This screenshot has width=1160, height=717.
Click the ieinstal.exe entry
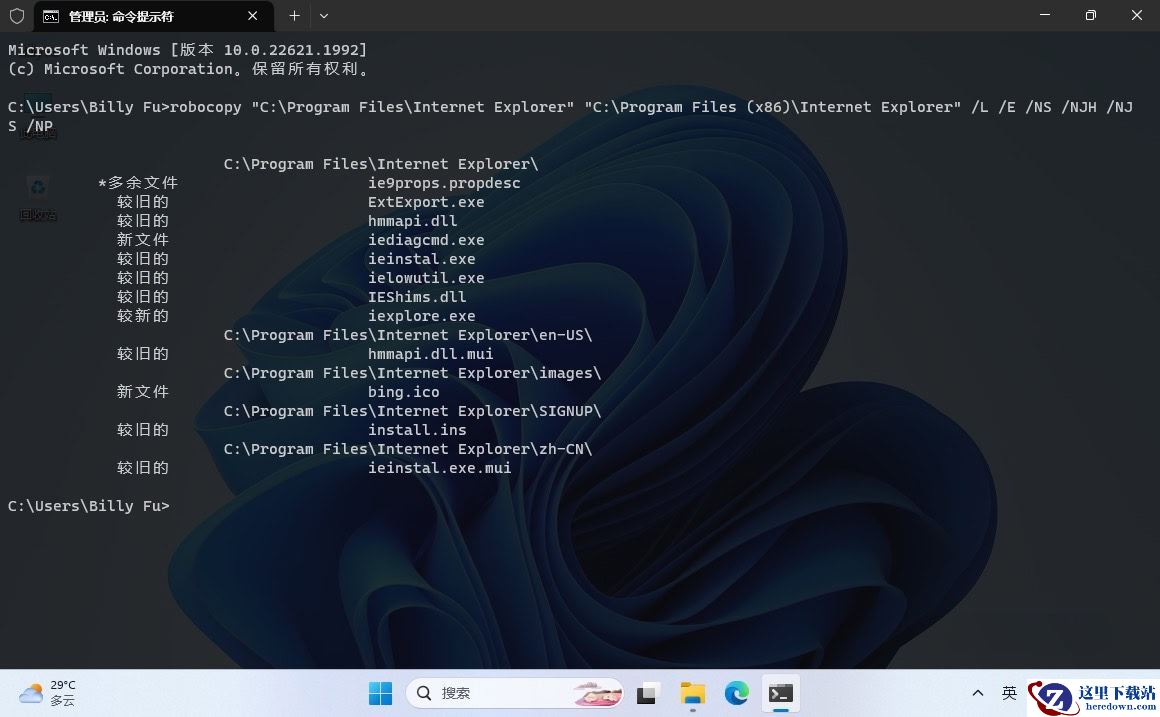click(422, 259)
